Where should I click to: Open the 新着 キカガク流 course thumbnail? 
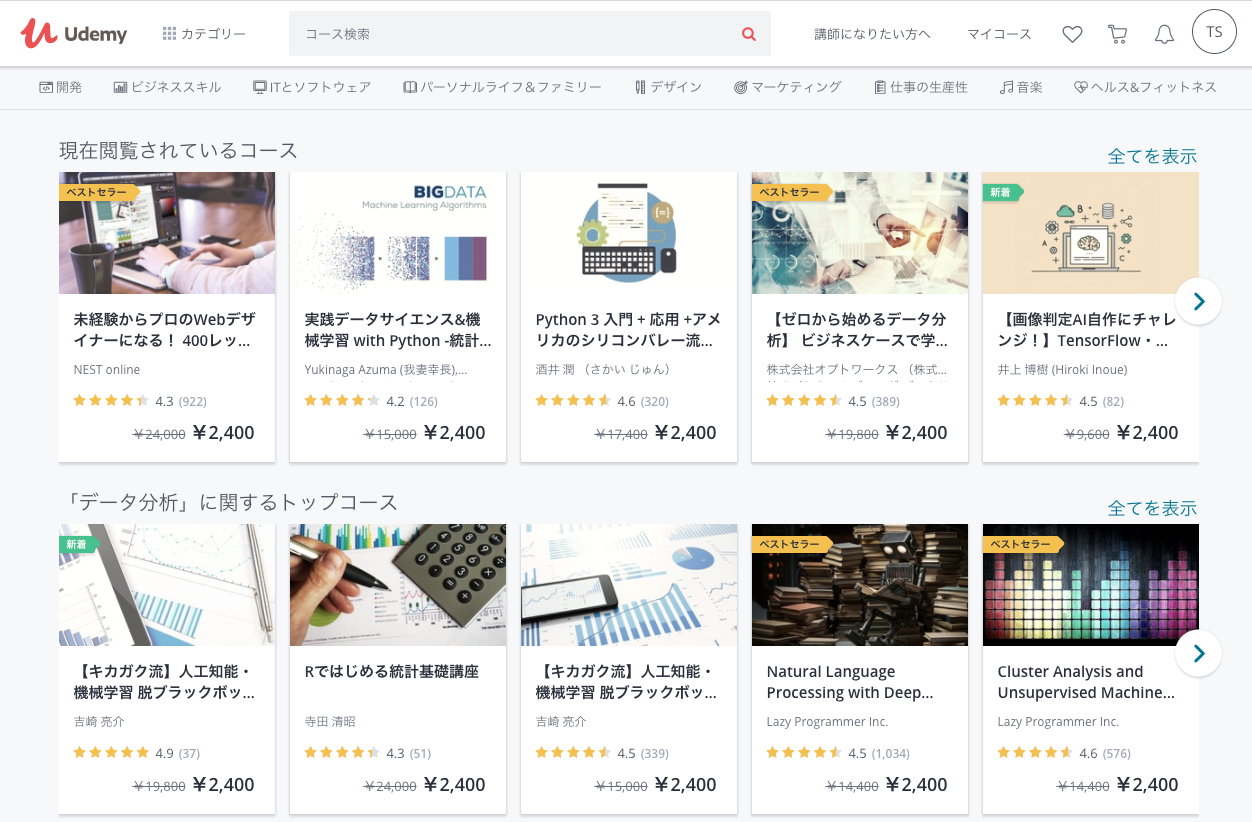click(167, 585)
